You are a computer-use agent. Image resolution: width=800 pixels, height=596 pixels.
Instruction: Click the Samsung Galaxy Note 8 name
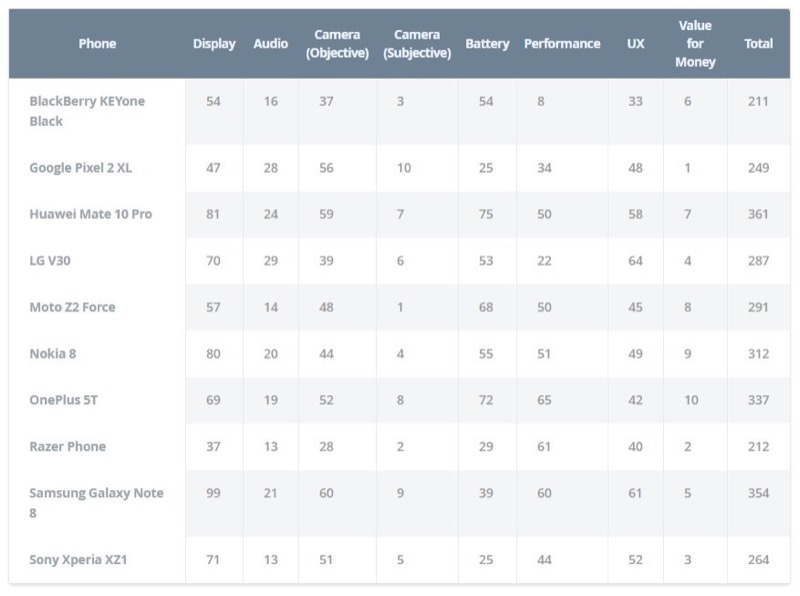pyautogui.click(x=96, y=502)
